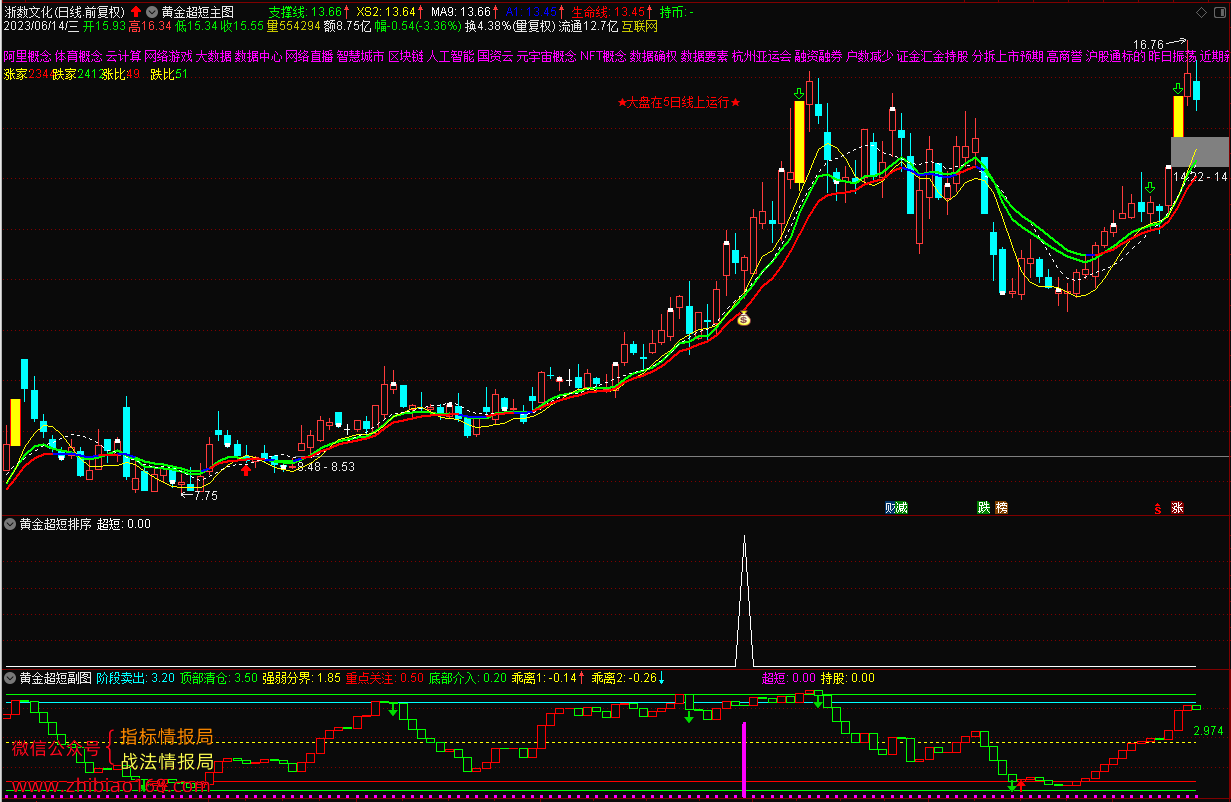
Task: Click the 顶部清仓: 3.50 value
Action: (x=219, y=678)
